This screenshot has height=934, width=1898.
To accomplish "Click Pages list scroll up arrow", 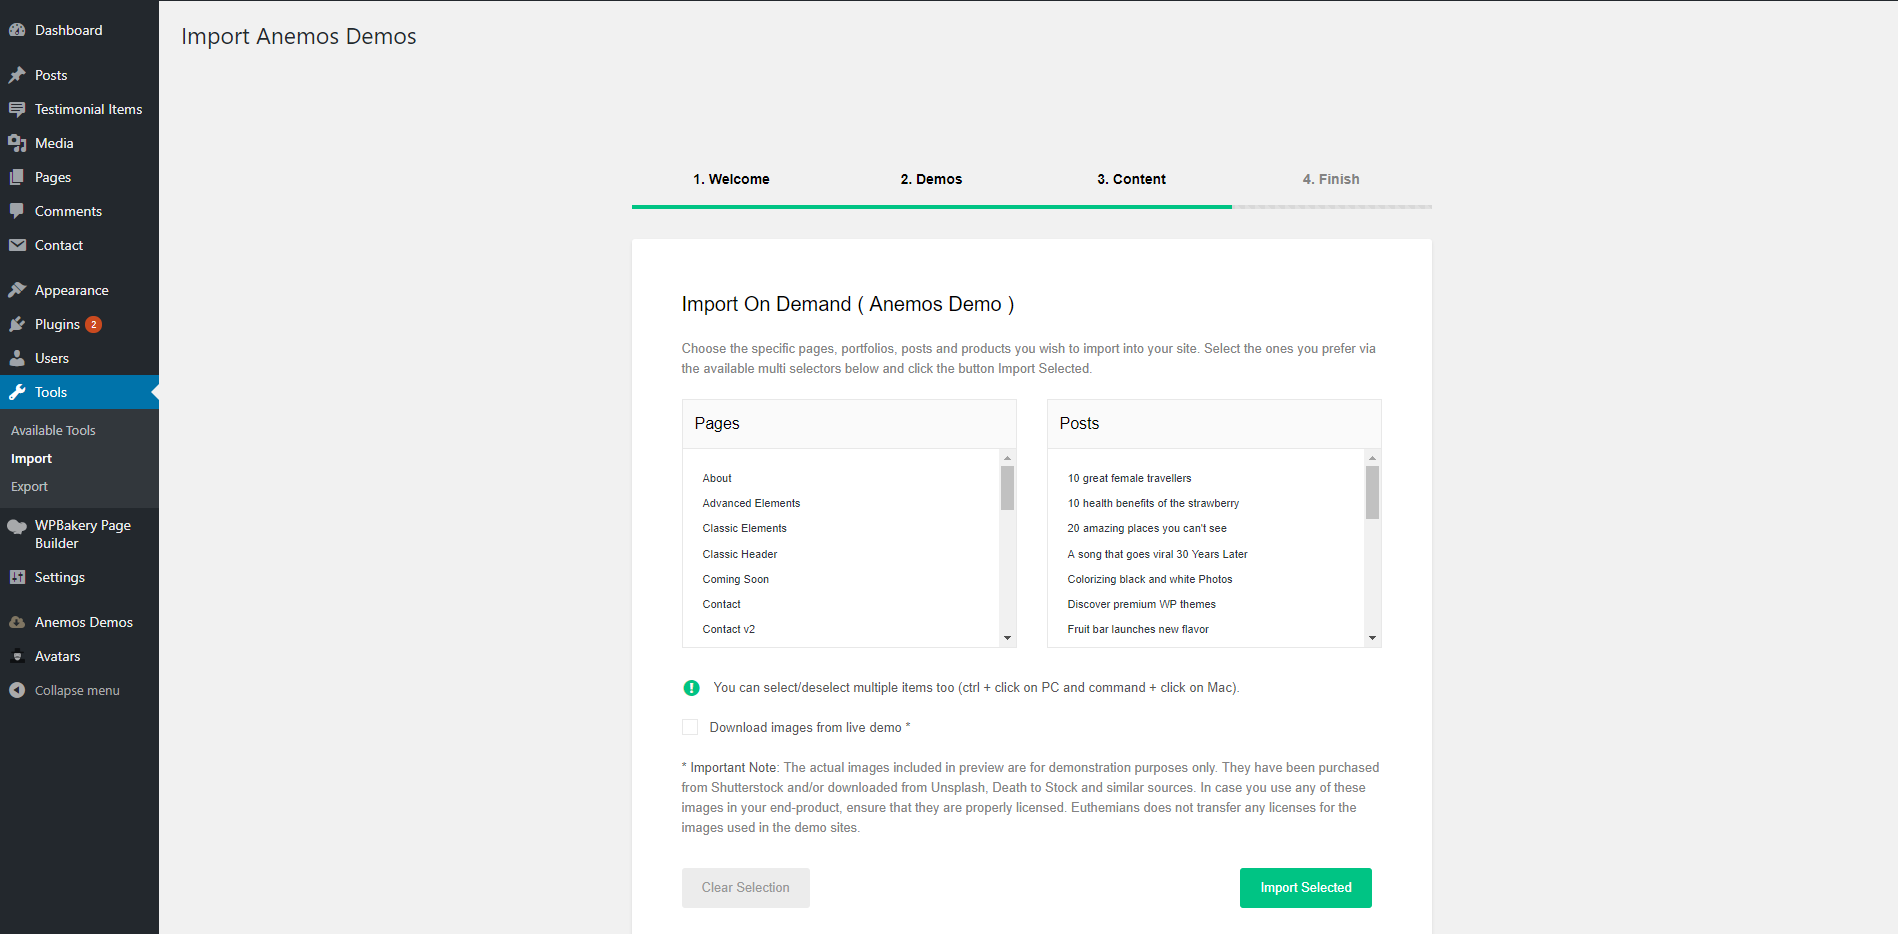I will pyautogui.click(x=1007, y=458).
